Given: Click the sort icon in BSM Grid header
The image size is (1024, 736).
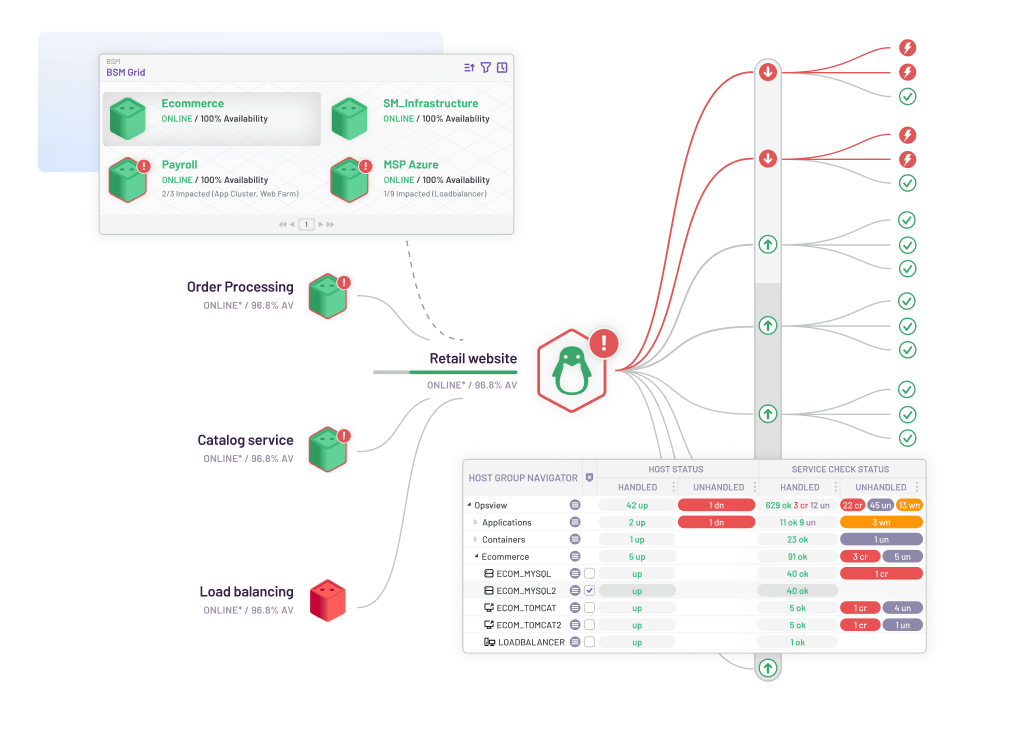Looking at the screenshot, I should click(470, 68).
